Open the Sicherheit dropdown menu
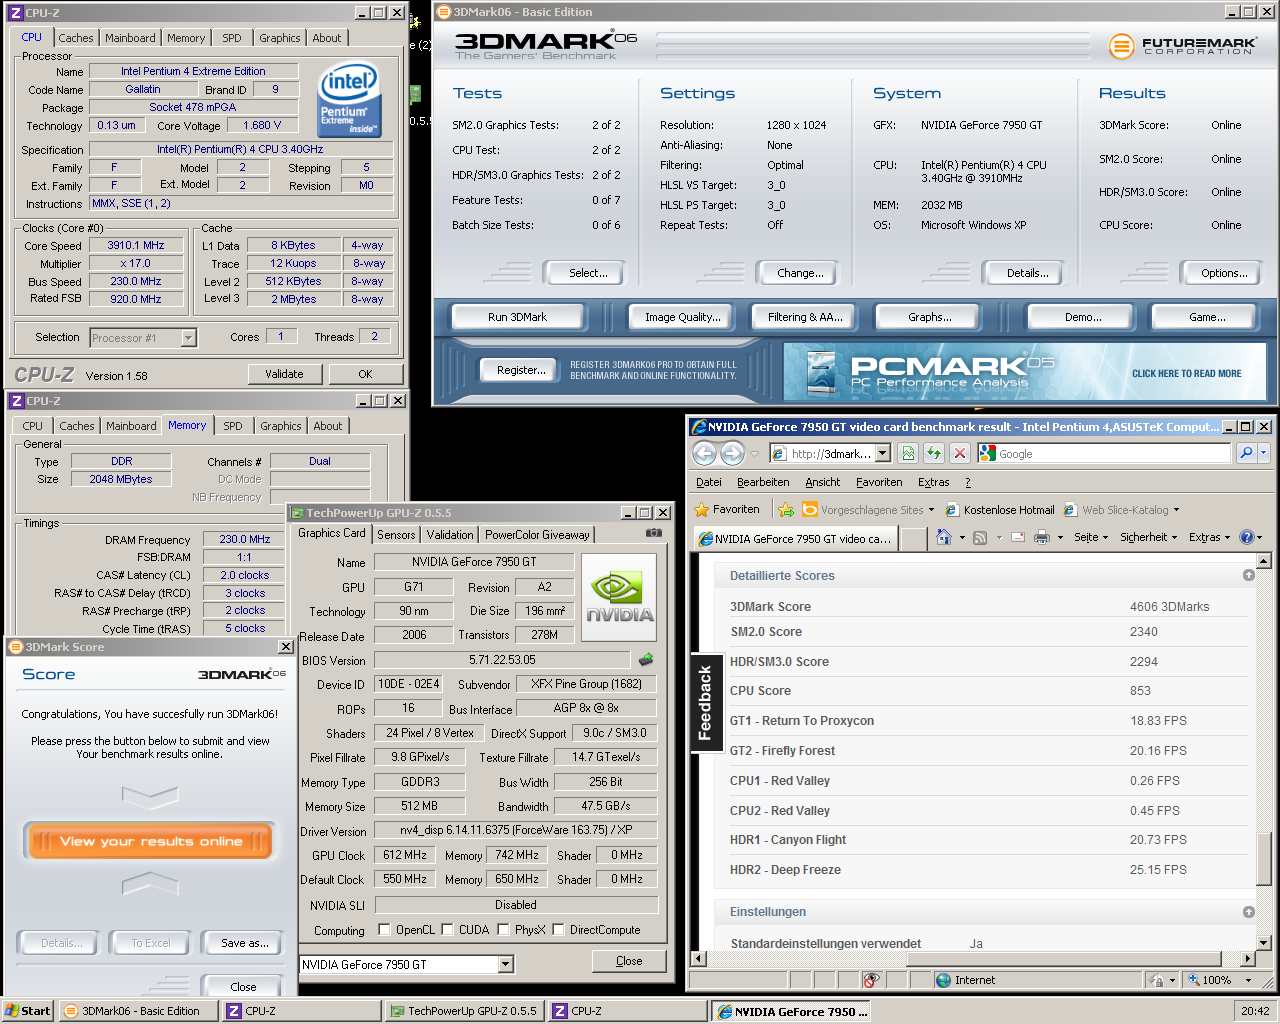 pos(1149,537)
